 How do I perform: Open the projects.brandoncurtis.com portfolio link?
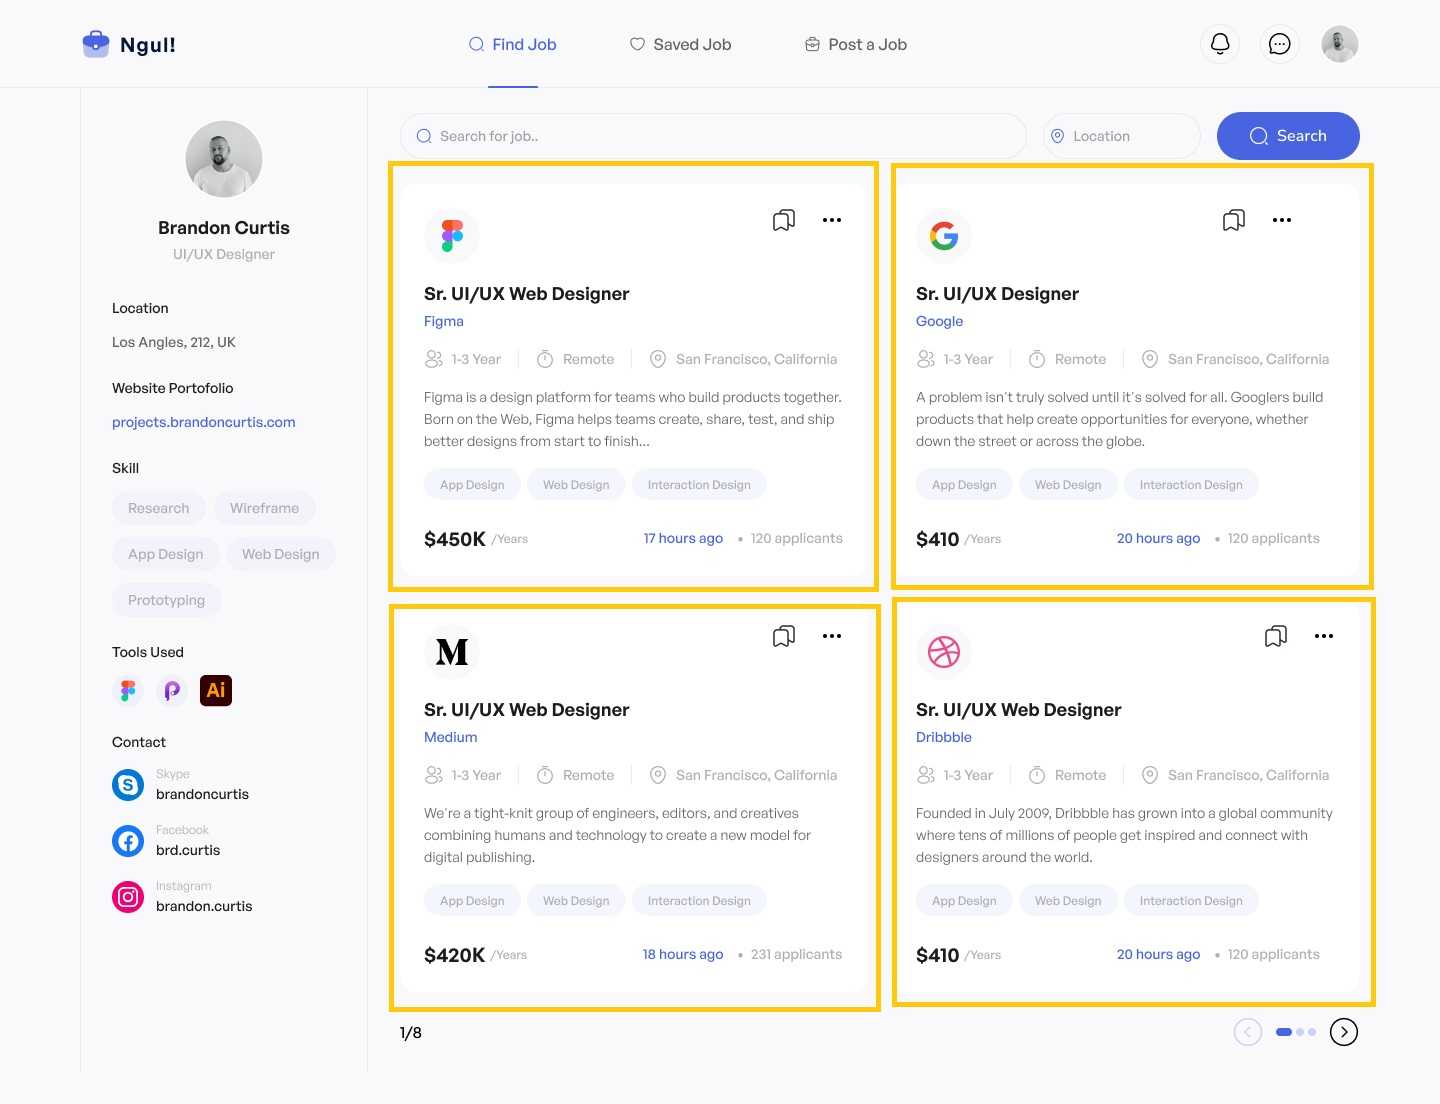pyautogui.click(x=204, y=422)
